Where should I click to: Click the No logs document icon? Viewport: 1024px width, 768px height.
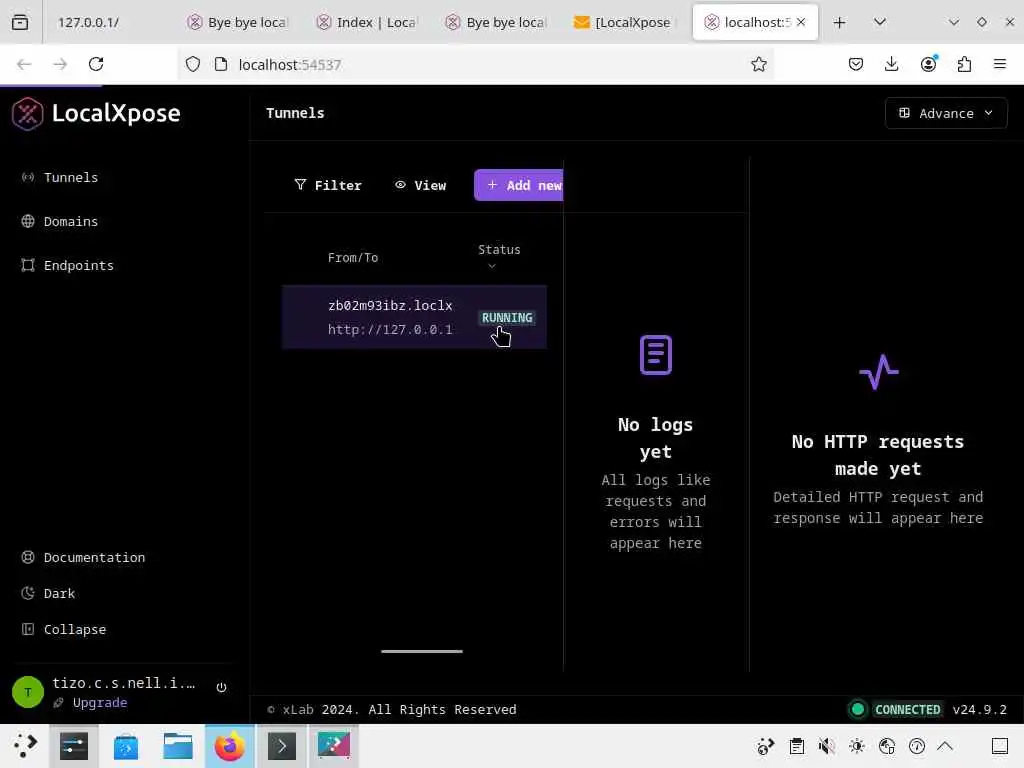click(x=656, y=355)
